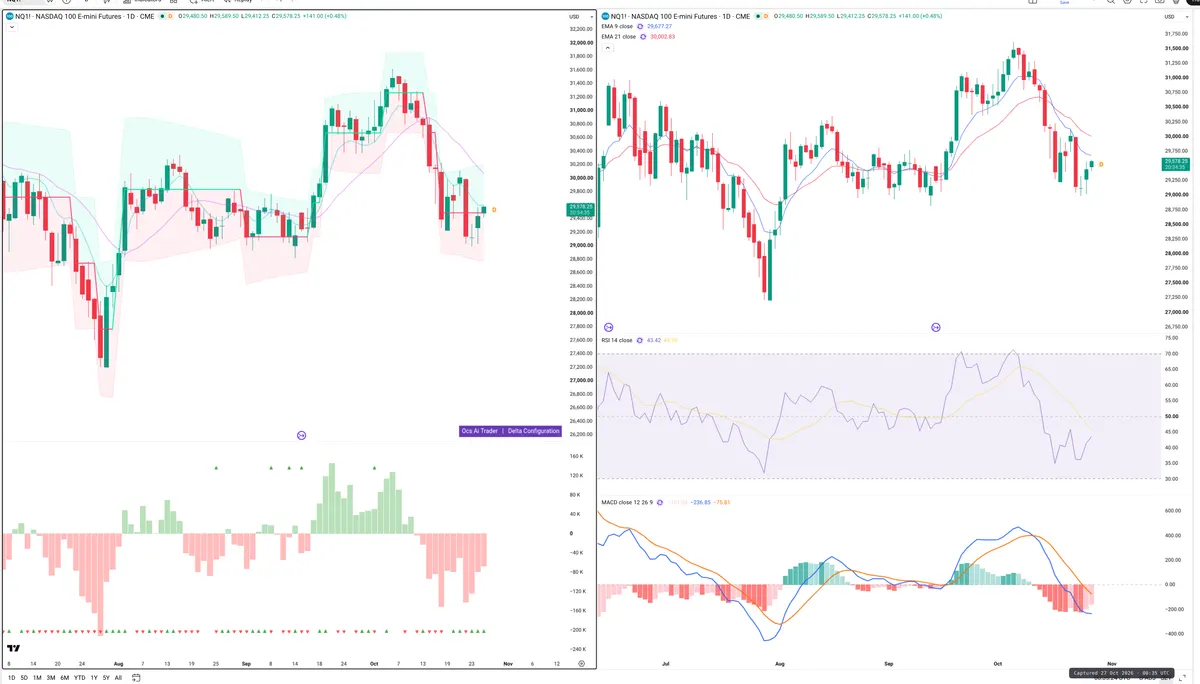Click the purple event marker below late September
Image resolution: width=1200 pixels, height=684 pixels.
tap(936, 327)
